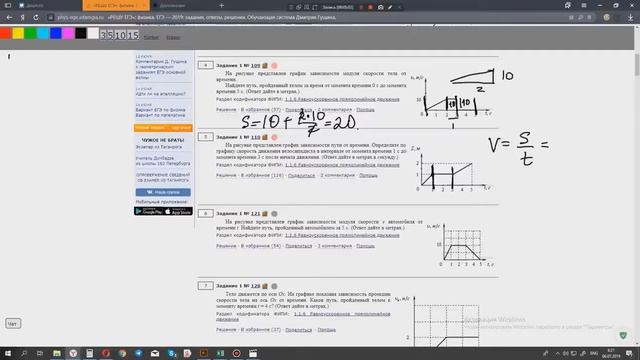Viewport: 640px width, 360px height.
Task: Switch to the third browser tab
Action: pos(182,6)
